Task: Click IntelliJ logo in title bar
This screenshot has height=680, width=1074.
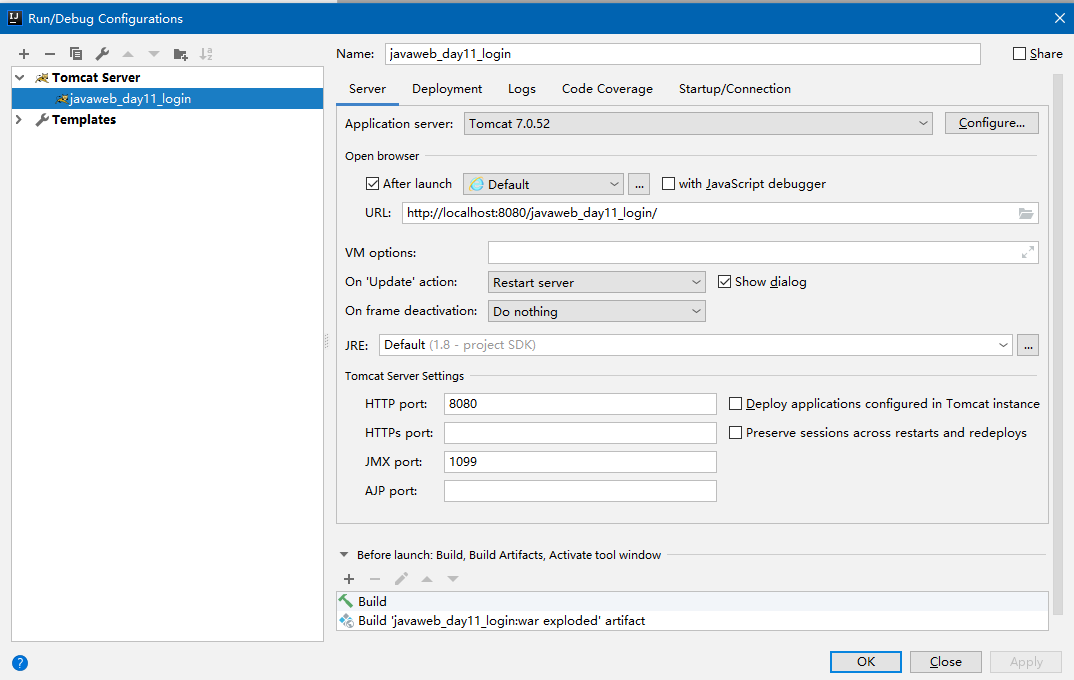Action: pos(14,18)
